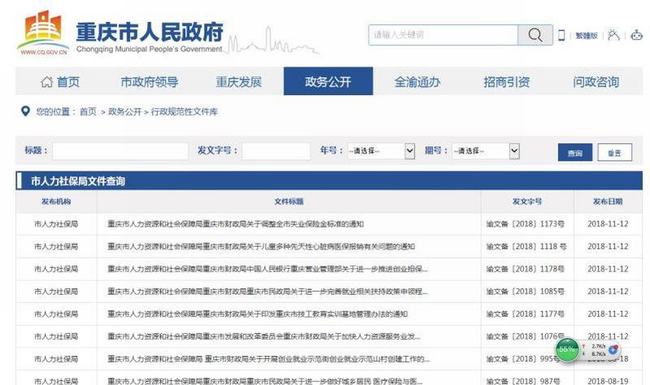The image size is (650, 385).
Task: Open the accessibility person icon
Action: click(614, 35)
